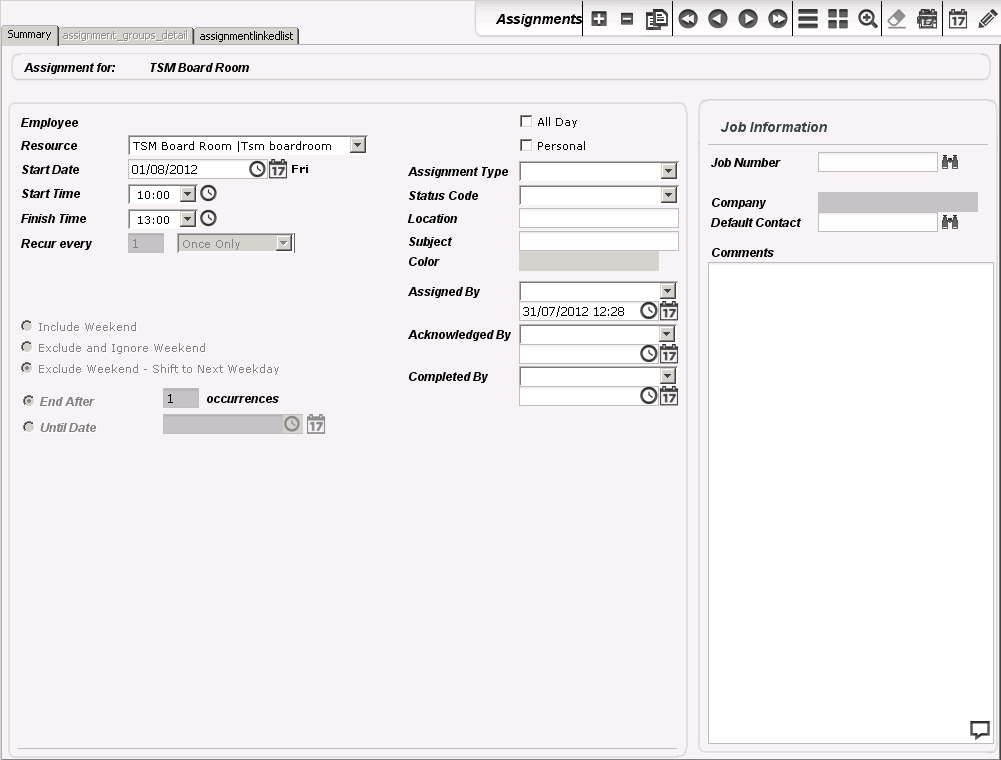
Task: Open the Assignment Type dropdown
Action: coord(669,172)
